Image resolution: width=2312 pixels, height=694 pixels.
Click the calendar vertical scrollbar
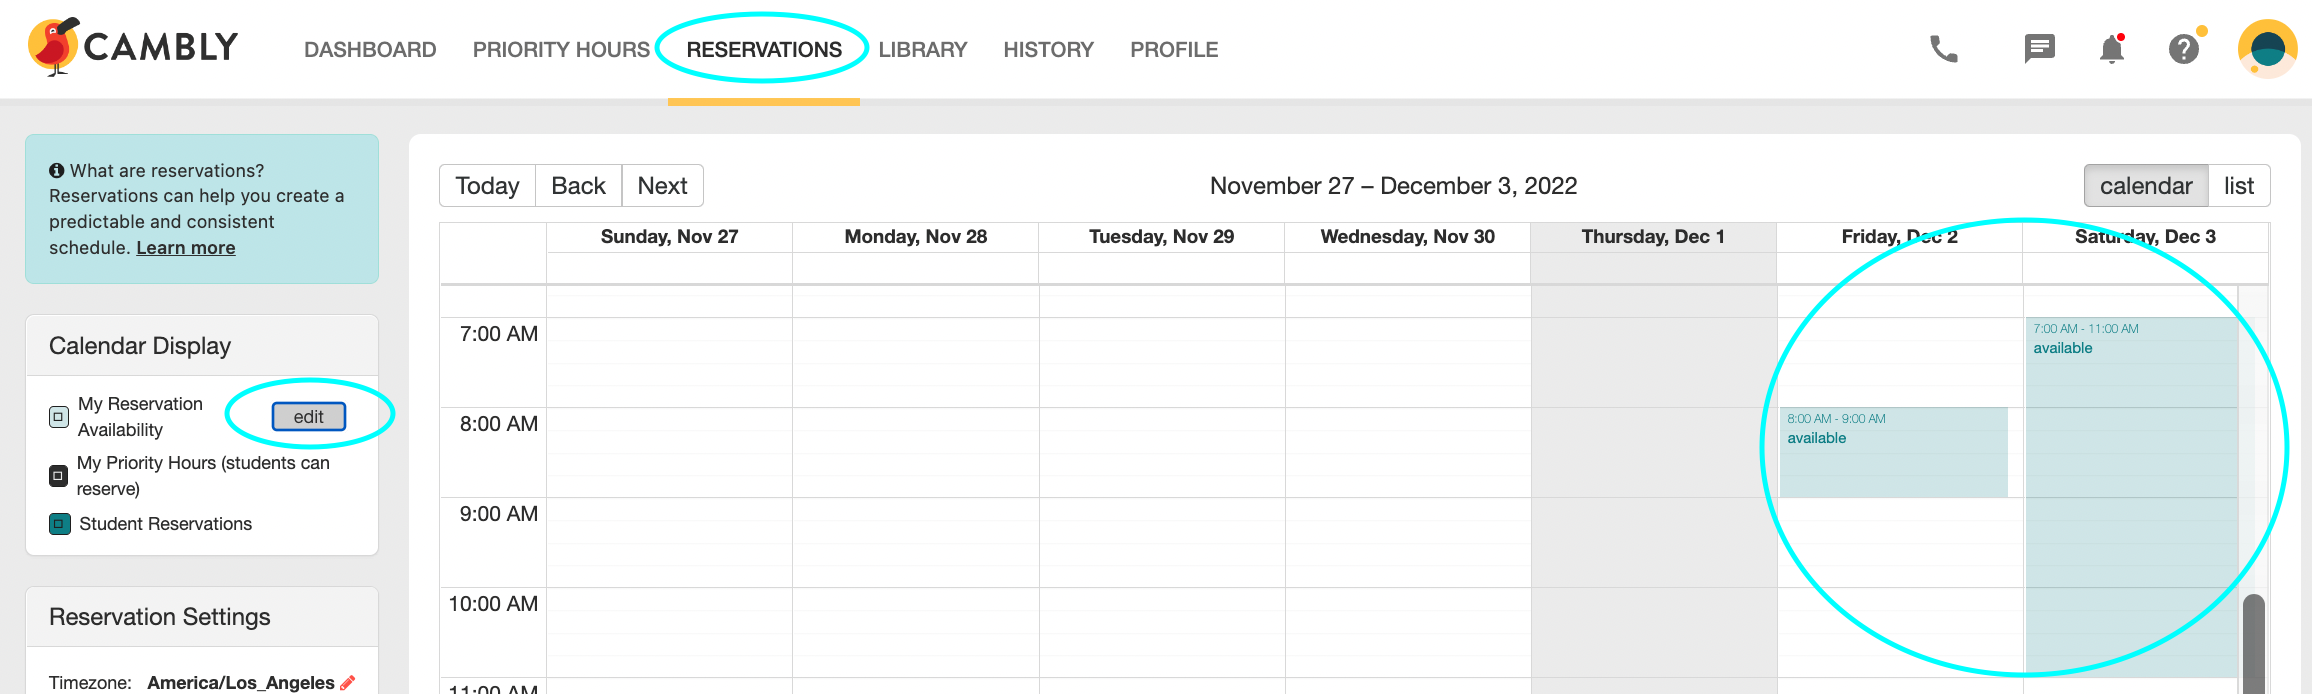click(2253, 644)
